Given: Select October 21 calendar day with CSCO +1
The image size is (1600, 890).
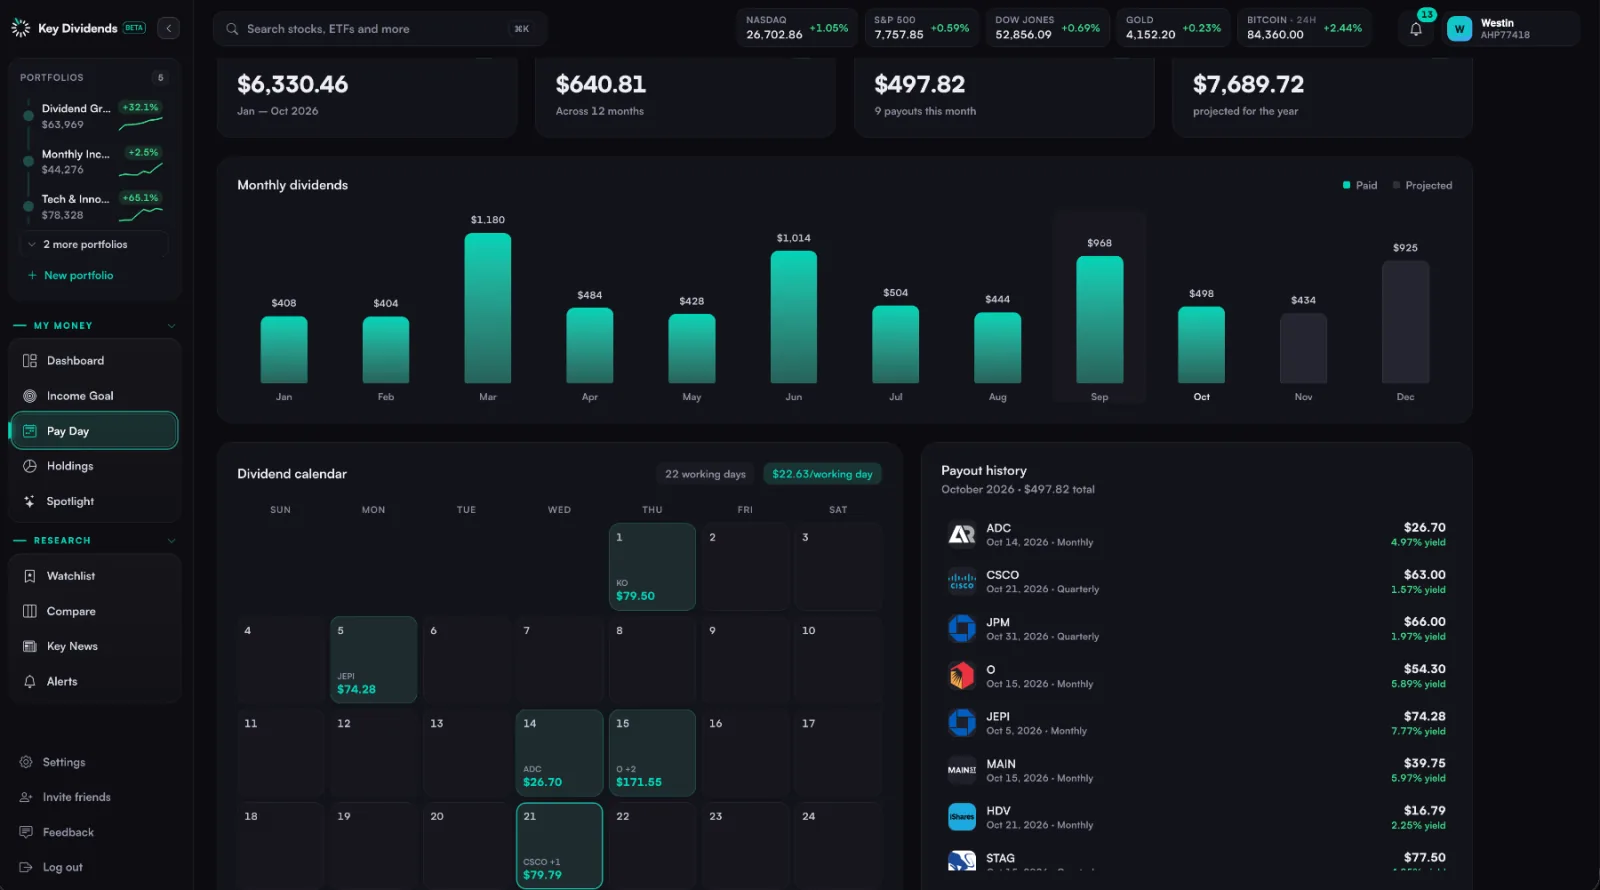Looking at the screenshot, I should pos(559,845).
